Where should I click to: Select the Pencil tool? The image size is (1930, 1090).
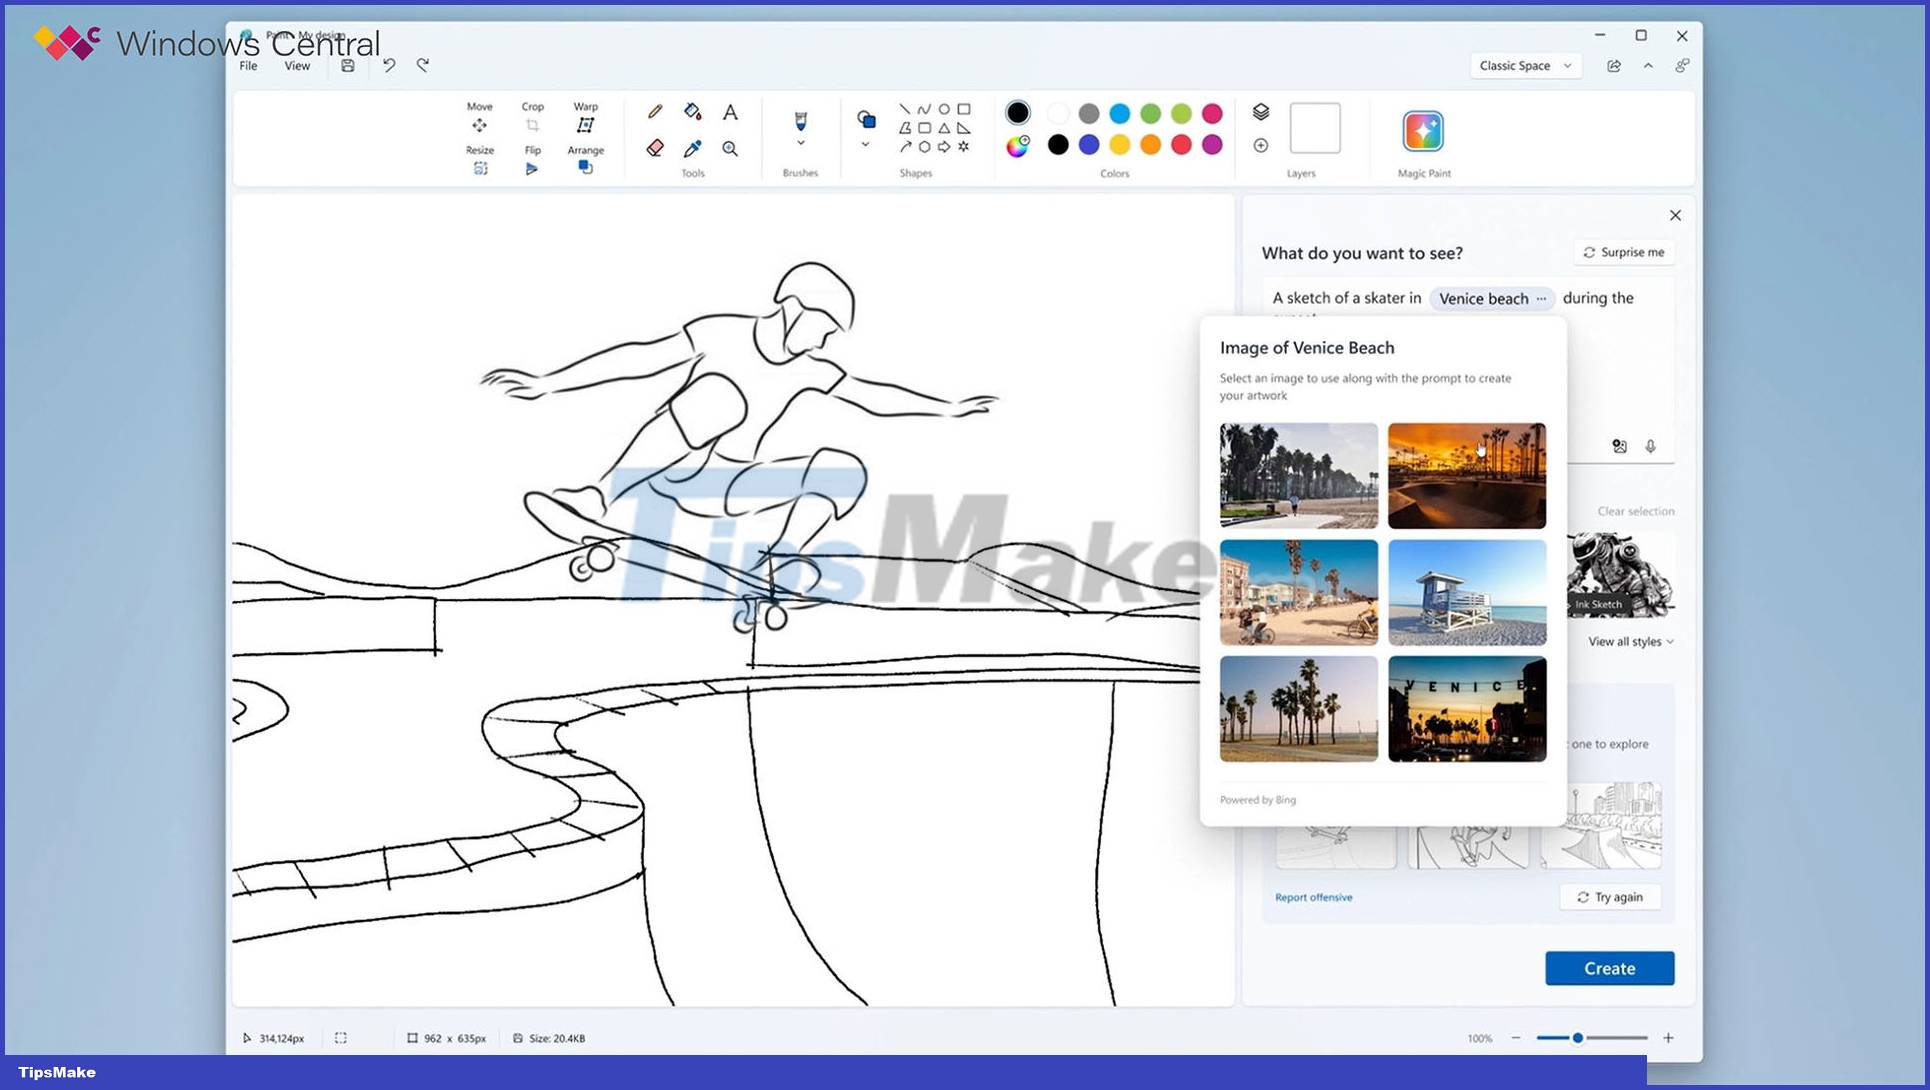point(655,112)
